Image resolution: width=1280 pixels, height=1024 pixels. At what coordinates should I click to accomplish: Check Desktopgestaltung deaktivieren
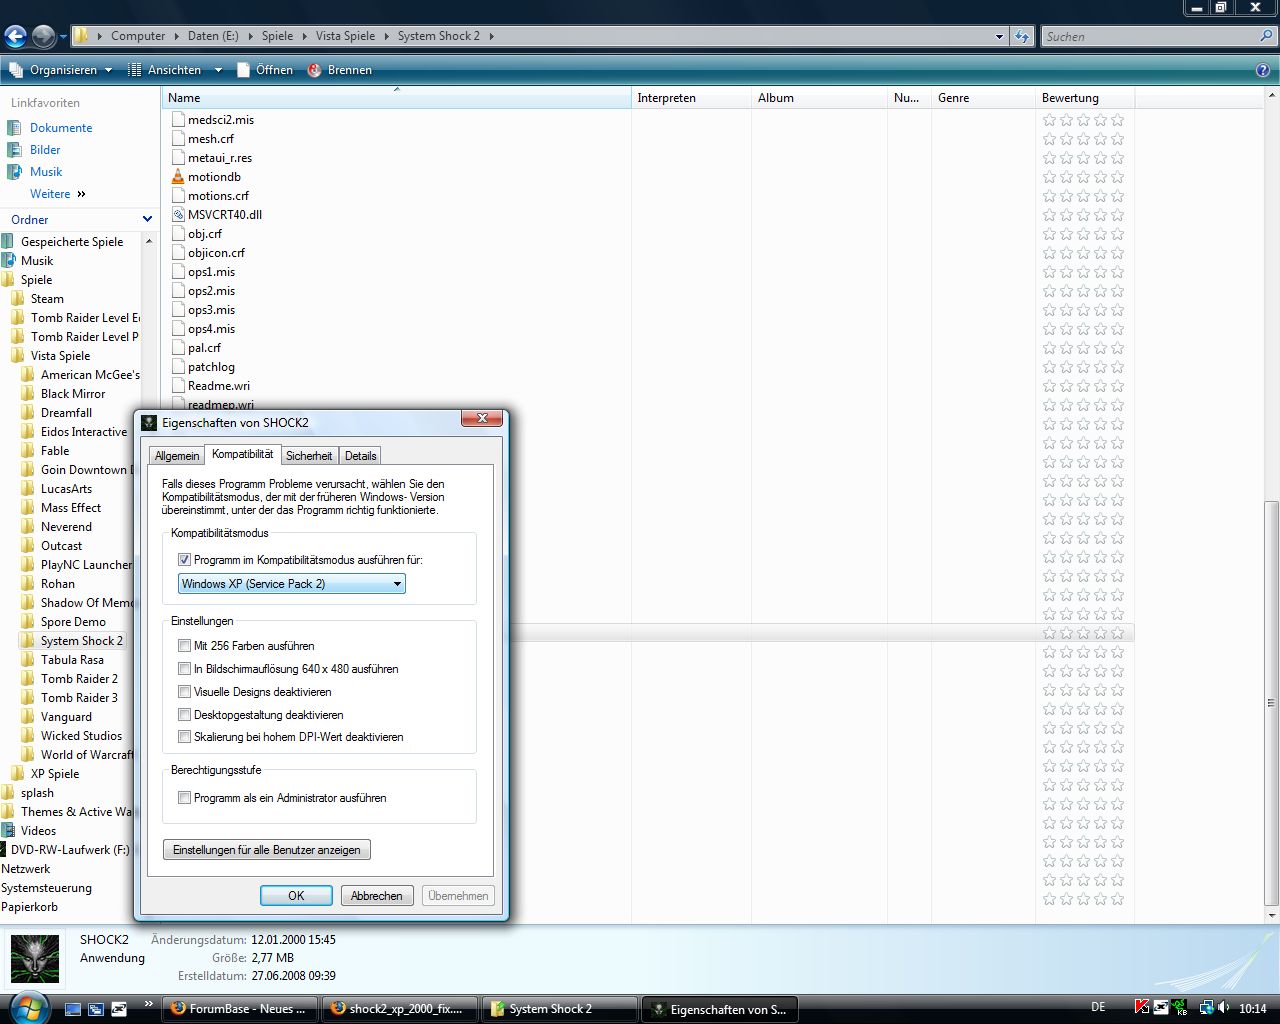click(x=184, y=715)
